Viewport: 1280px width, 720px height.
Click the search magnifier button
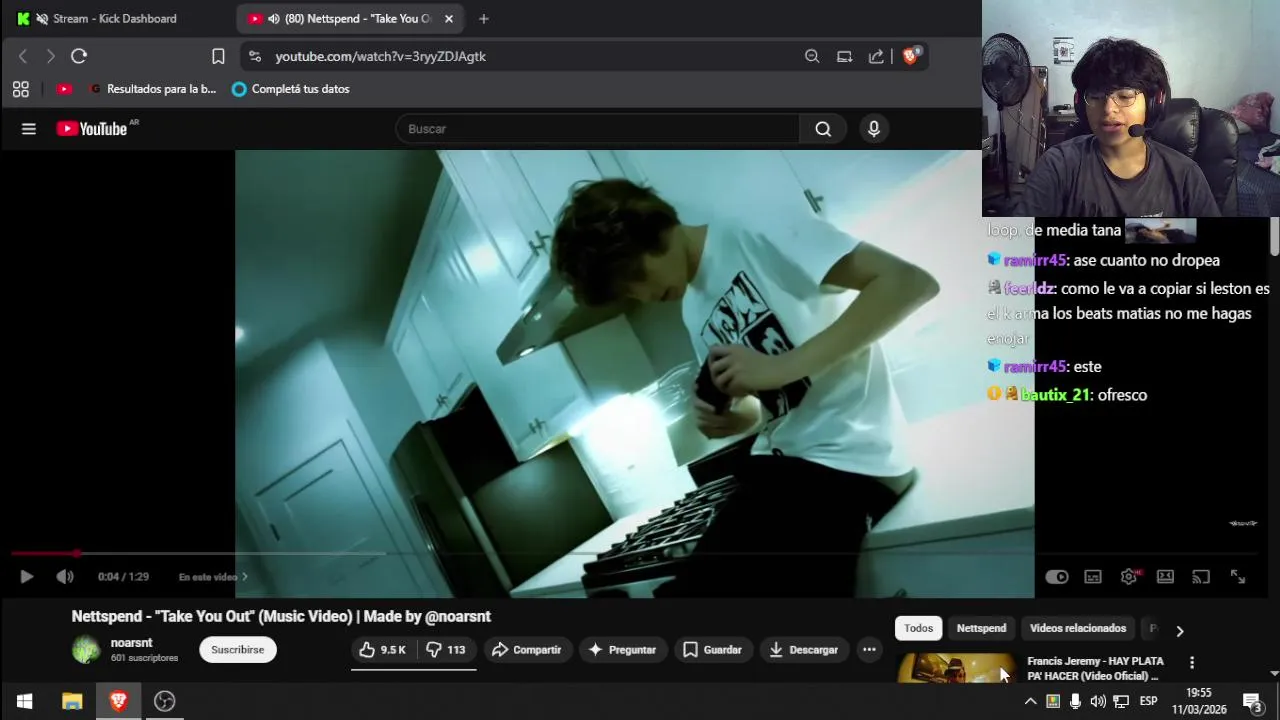(823, 129)
